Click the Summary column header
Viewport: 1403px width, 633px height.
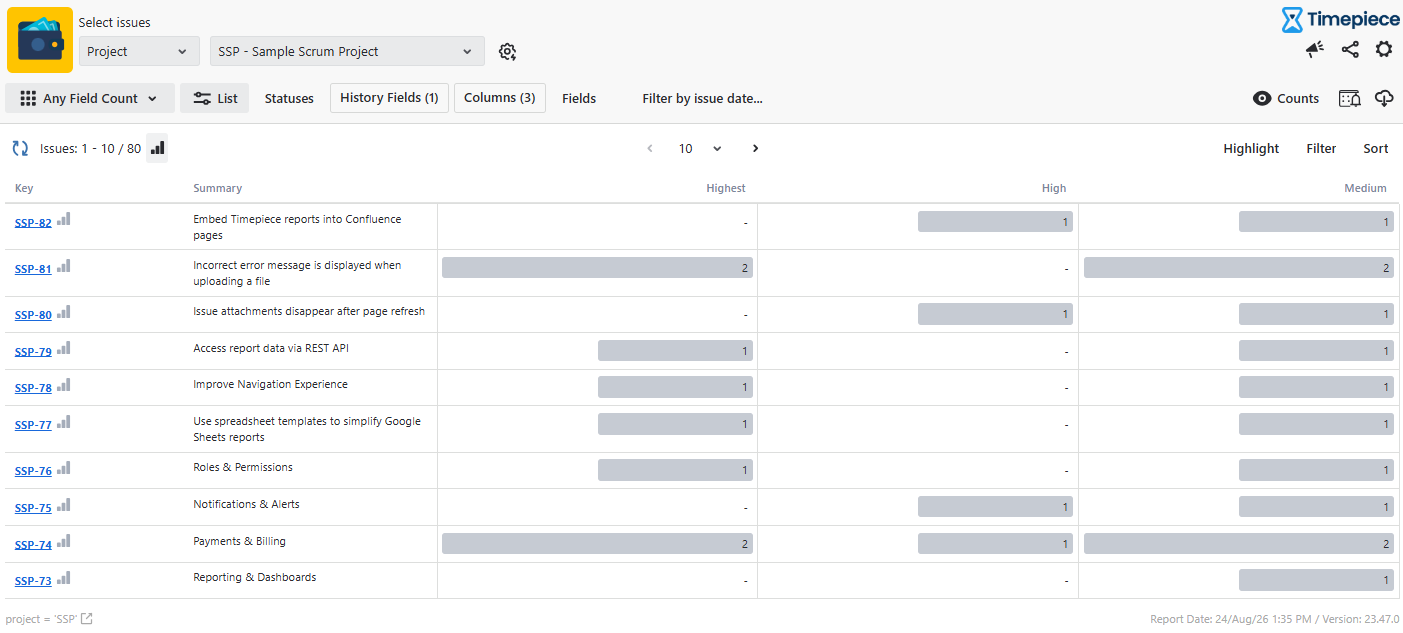point(217,188)
